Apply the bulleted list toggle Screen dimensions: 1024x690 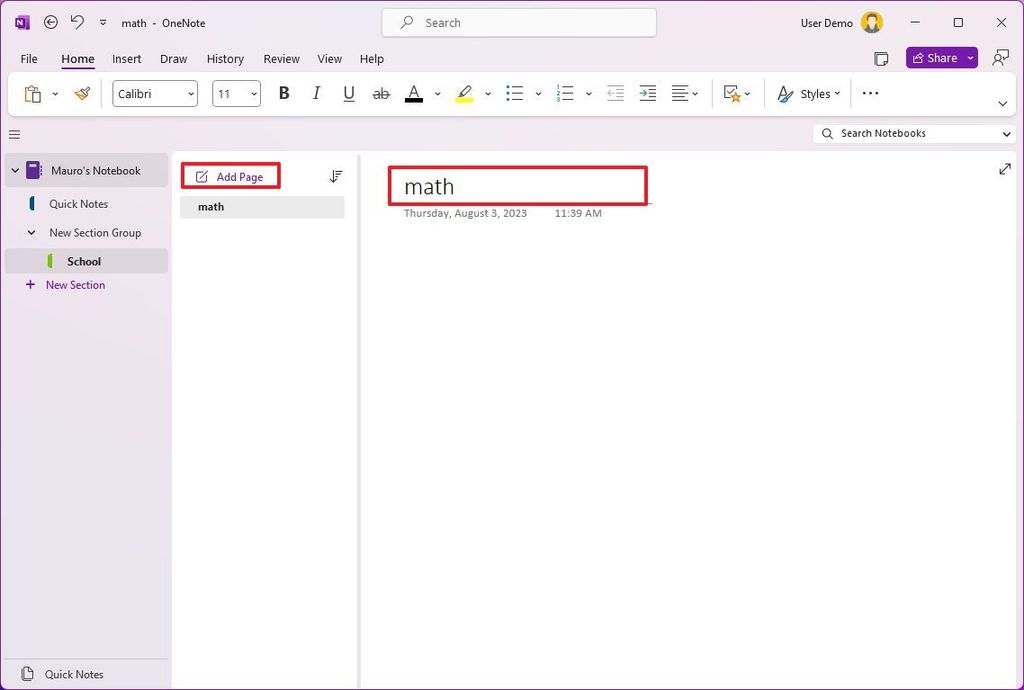pos(514,93)
